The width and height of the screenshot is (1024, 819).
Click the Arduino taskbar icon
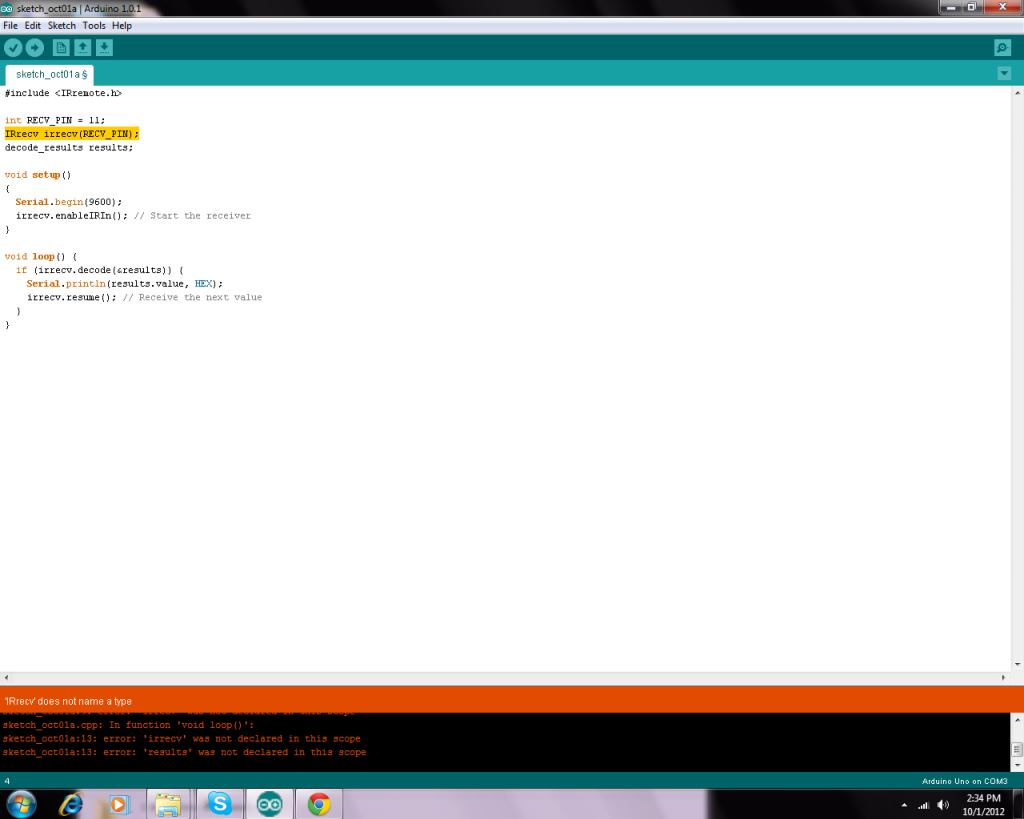pyautogui.click(x=269, y=804)
